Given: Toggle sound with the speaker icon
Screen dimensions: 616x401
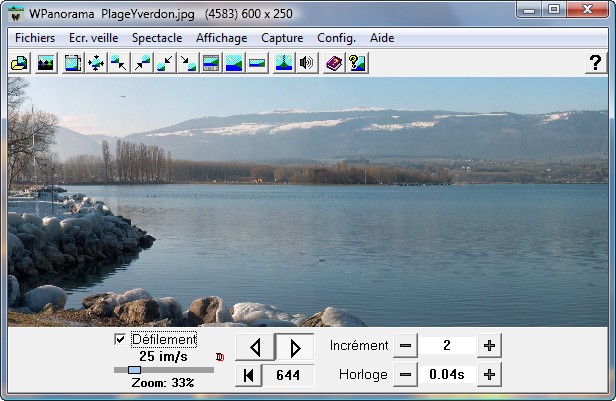Looking at the screenshot, I should point(306,63).
